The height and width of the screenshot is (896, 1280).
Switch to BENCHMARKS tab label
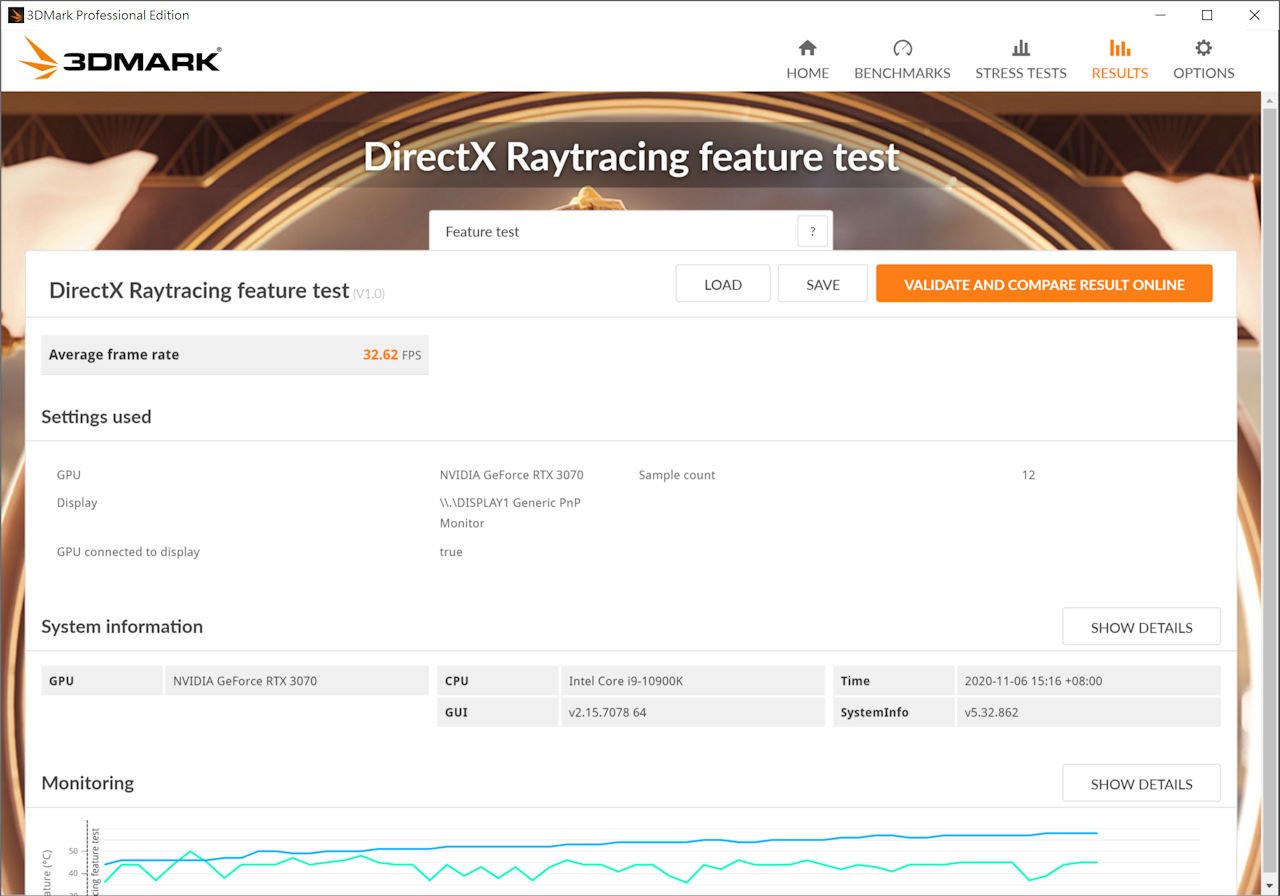pyautogui.click(x=902, y=73)
